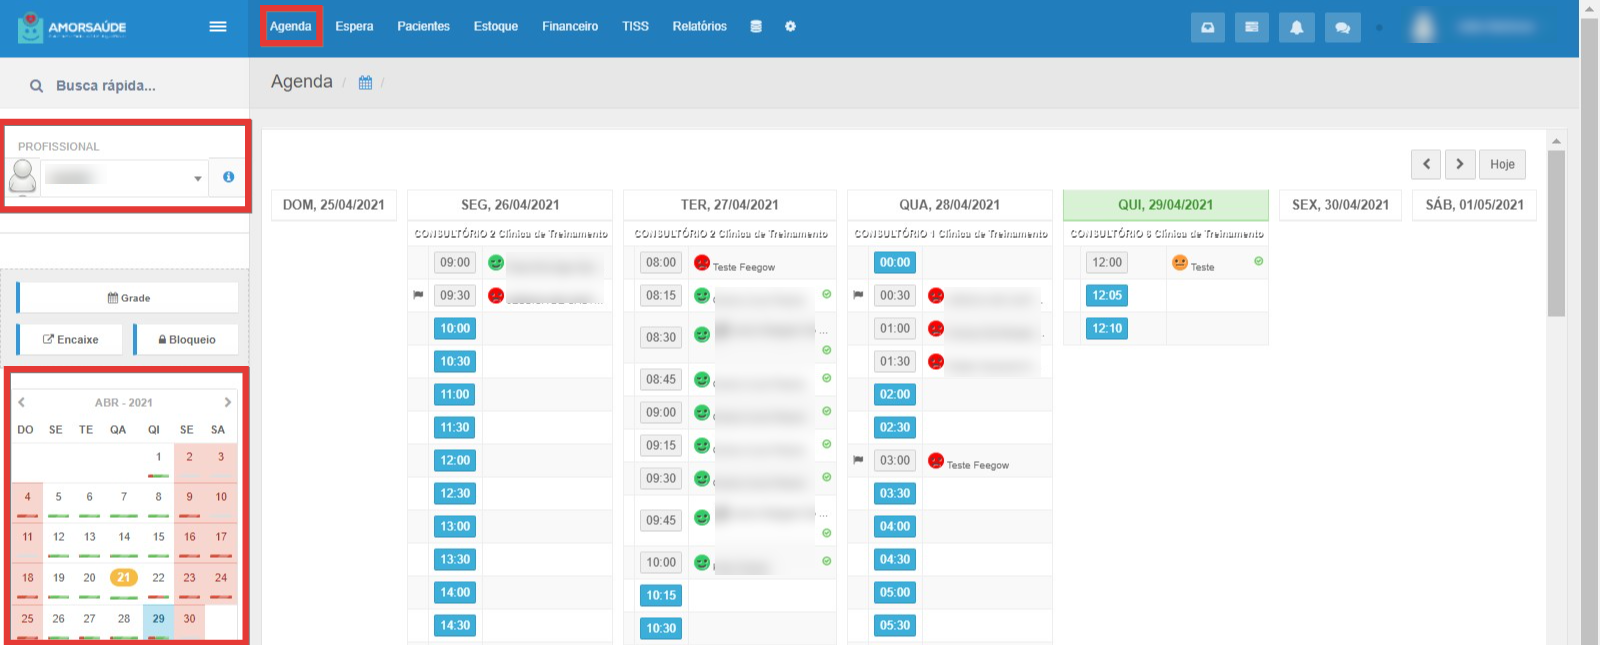Open chat messages icon
This screenshot has width=1600, height=645.
tap(1342, 27)
